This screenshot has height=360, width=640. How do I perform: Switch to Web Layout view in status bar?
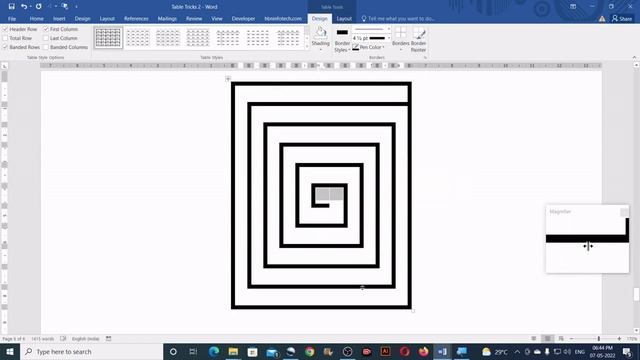pyautogui.click(x=561, y=339)
